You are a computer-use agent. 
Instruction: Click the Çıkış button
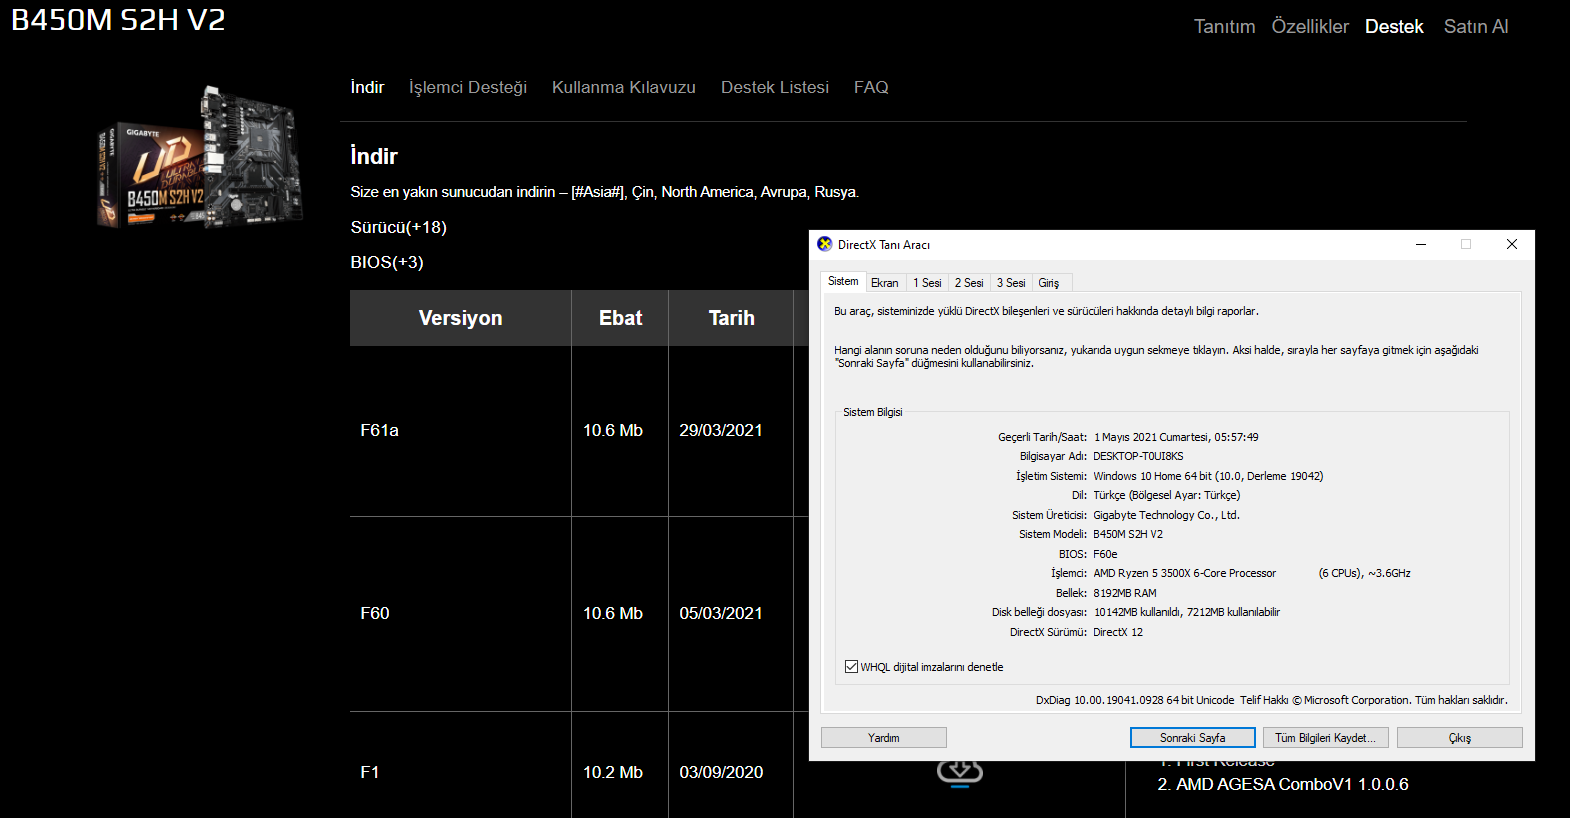coord(1460,738)
